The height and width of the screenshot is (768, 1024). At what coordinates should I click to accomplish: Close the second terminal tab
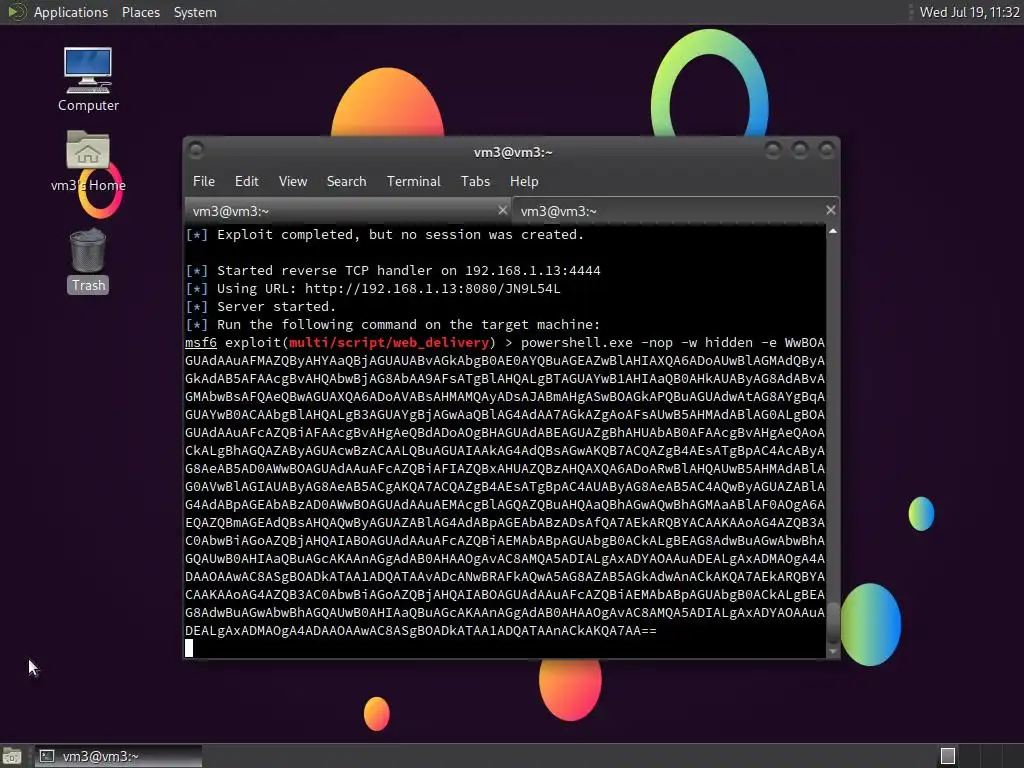click(x=830, y=210)
